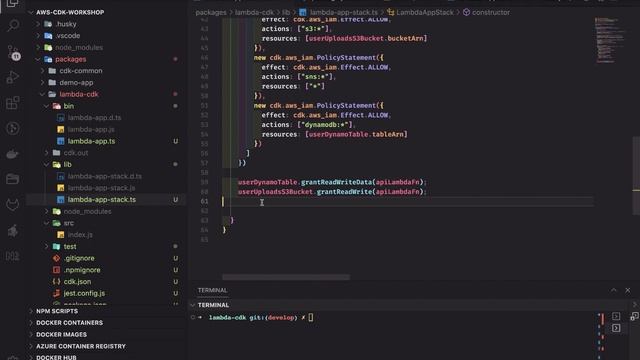Click the editor minimap
The height and width of the screenshot is (360, 640).
(x=610, y=40)
